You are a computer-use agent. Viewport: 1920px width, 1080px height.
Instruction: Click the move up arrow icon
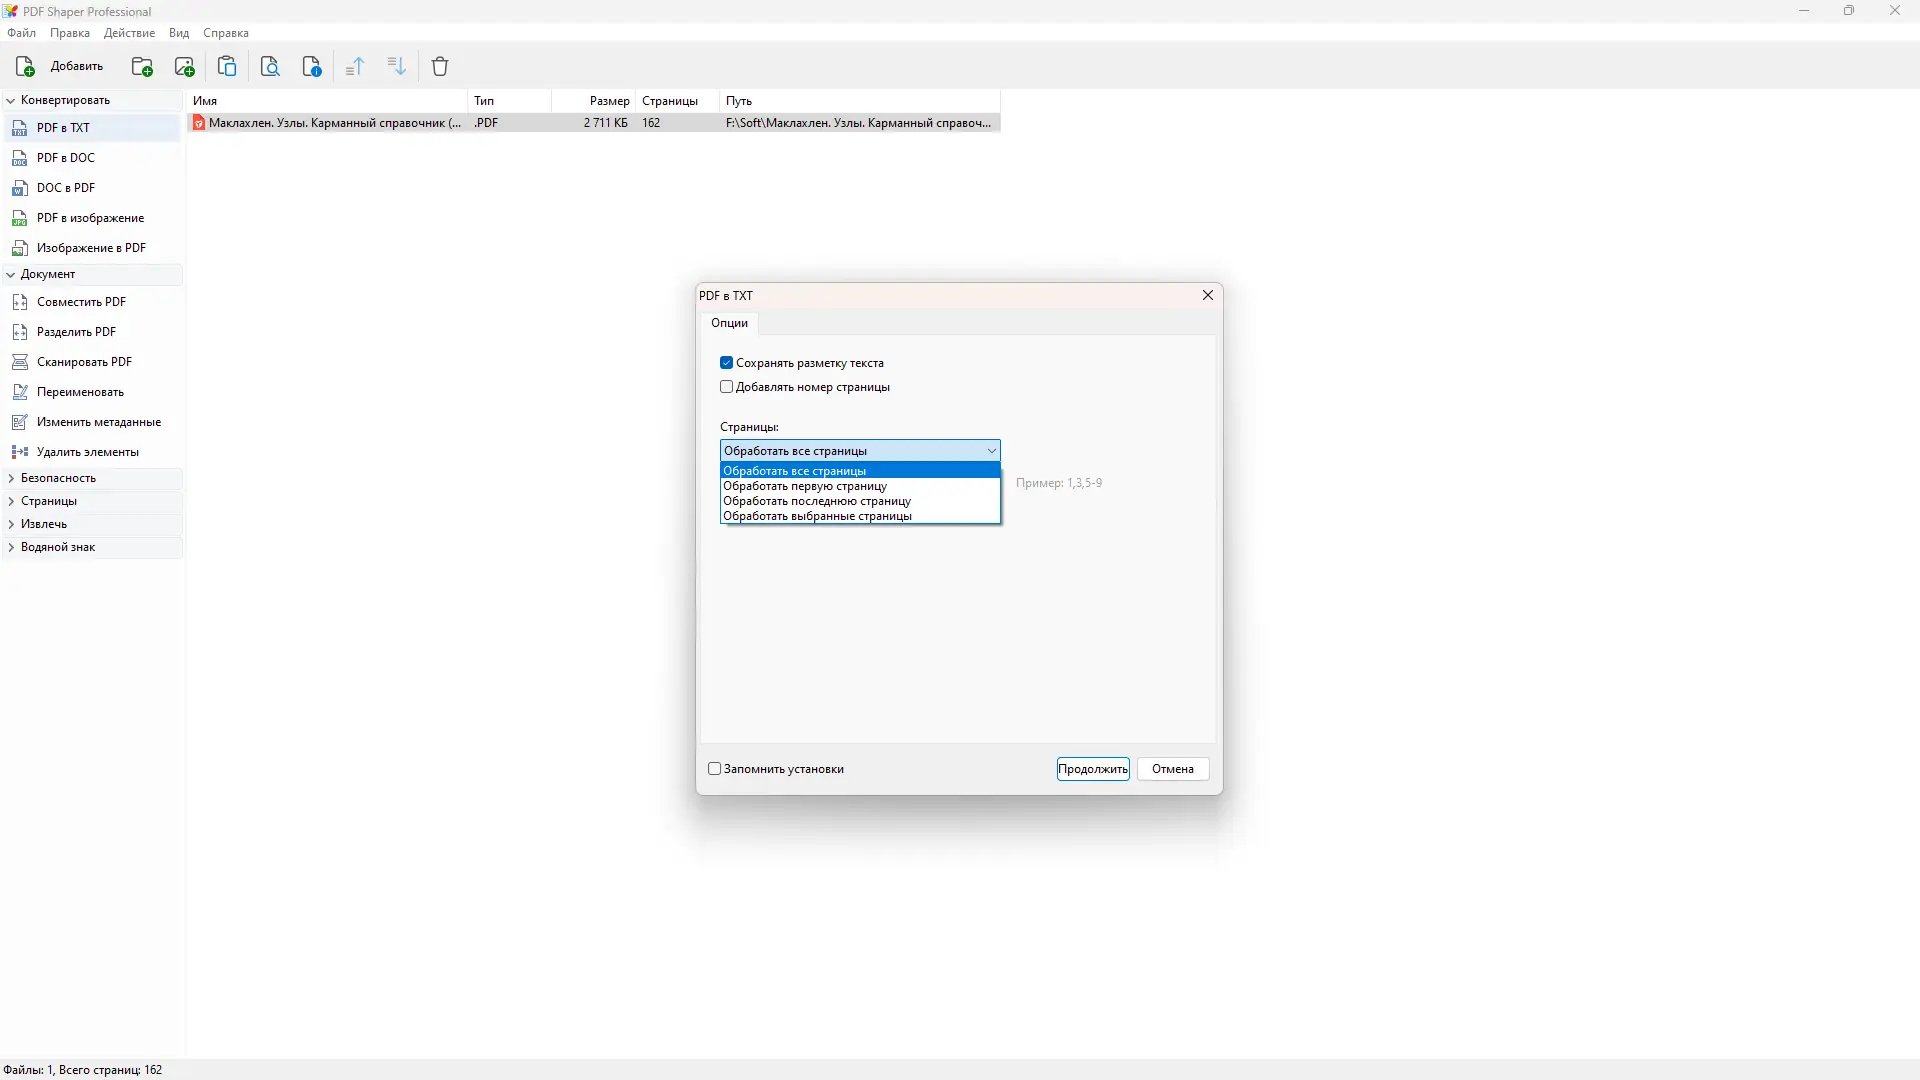click(355, 67)
